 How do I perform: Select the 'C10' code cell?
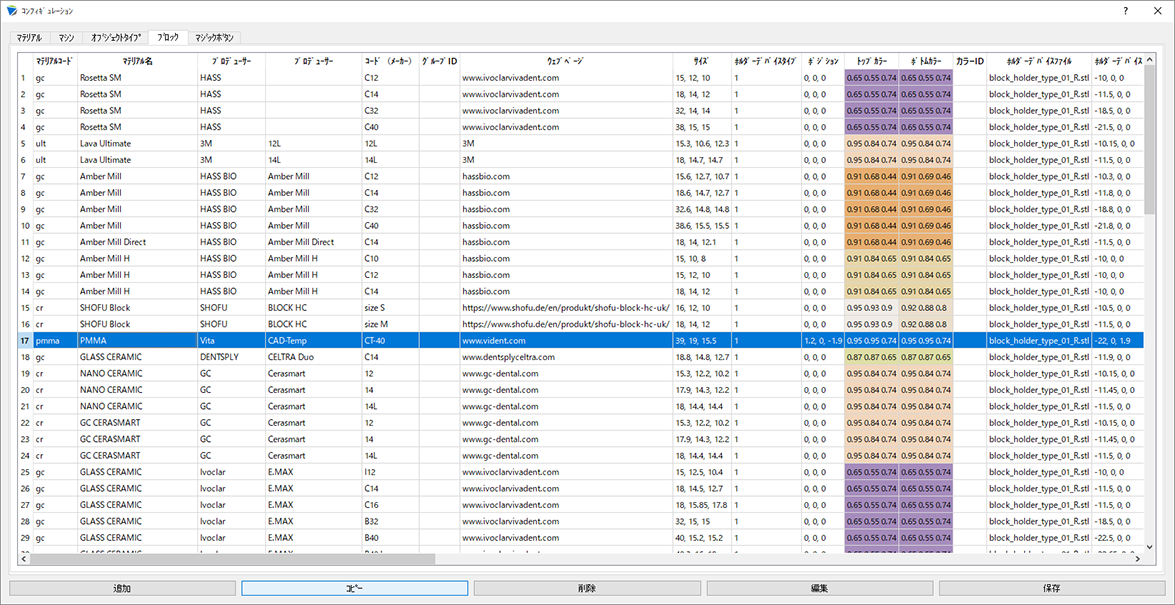tap(390, 259)
